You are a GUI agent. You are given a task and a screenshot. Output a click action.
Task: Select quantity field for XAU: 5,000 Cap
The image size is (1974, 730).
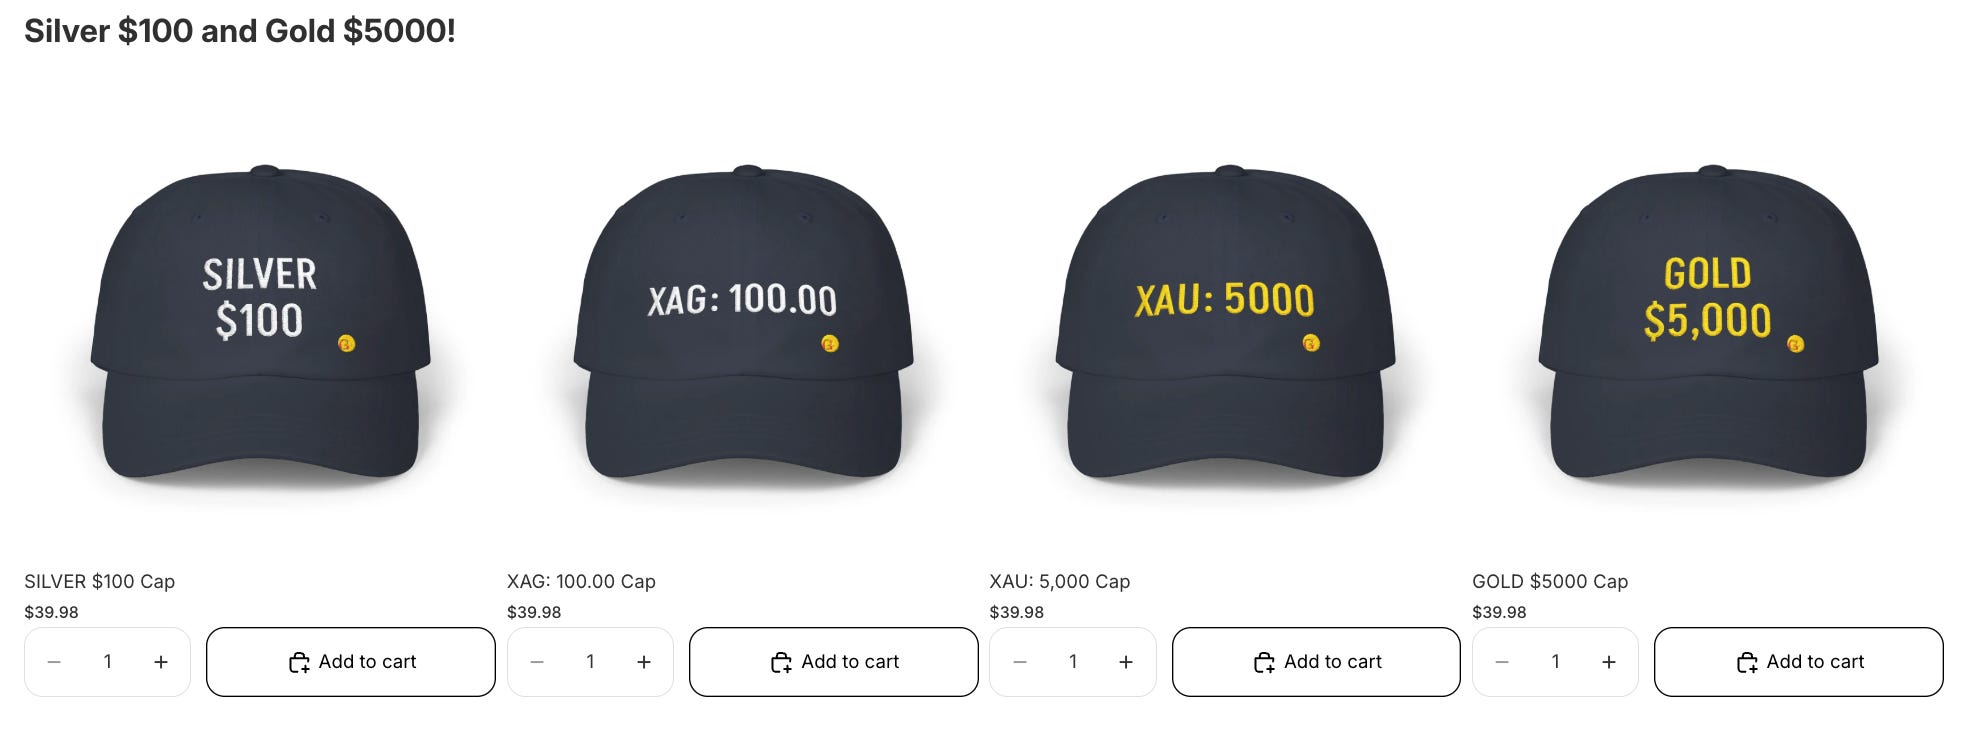point(1073,662)
